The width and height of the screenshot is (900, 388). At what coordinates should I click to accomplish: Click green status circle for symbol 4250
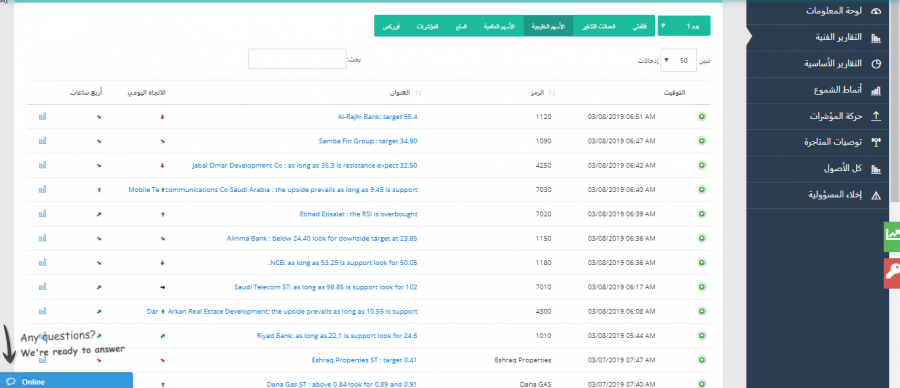tap(701, 165)
